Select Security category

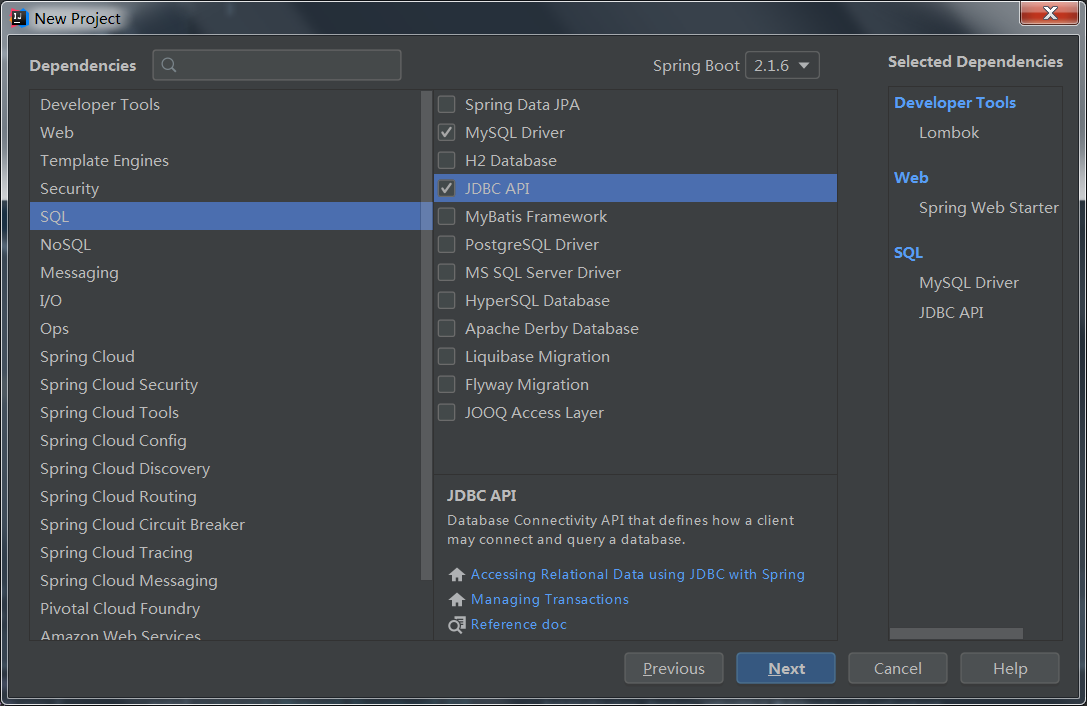tap(225, 189)
